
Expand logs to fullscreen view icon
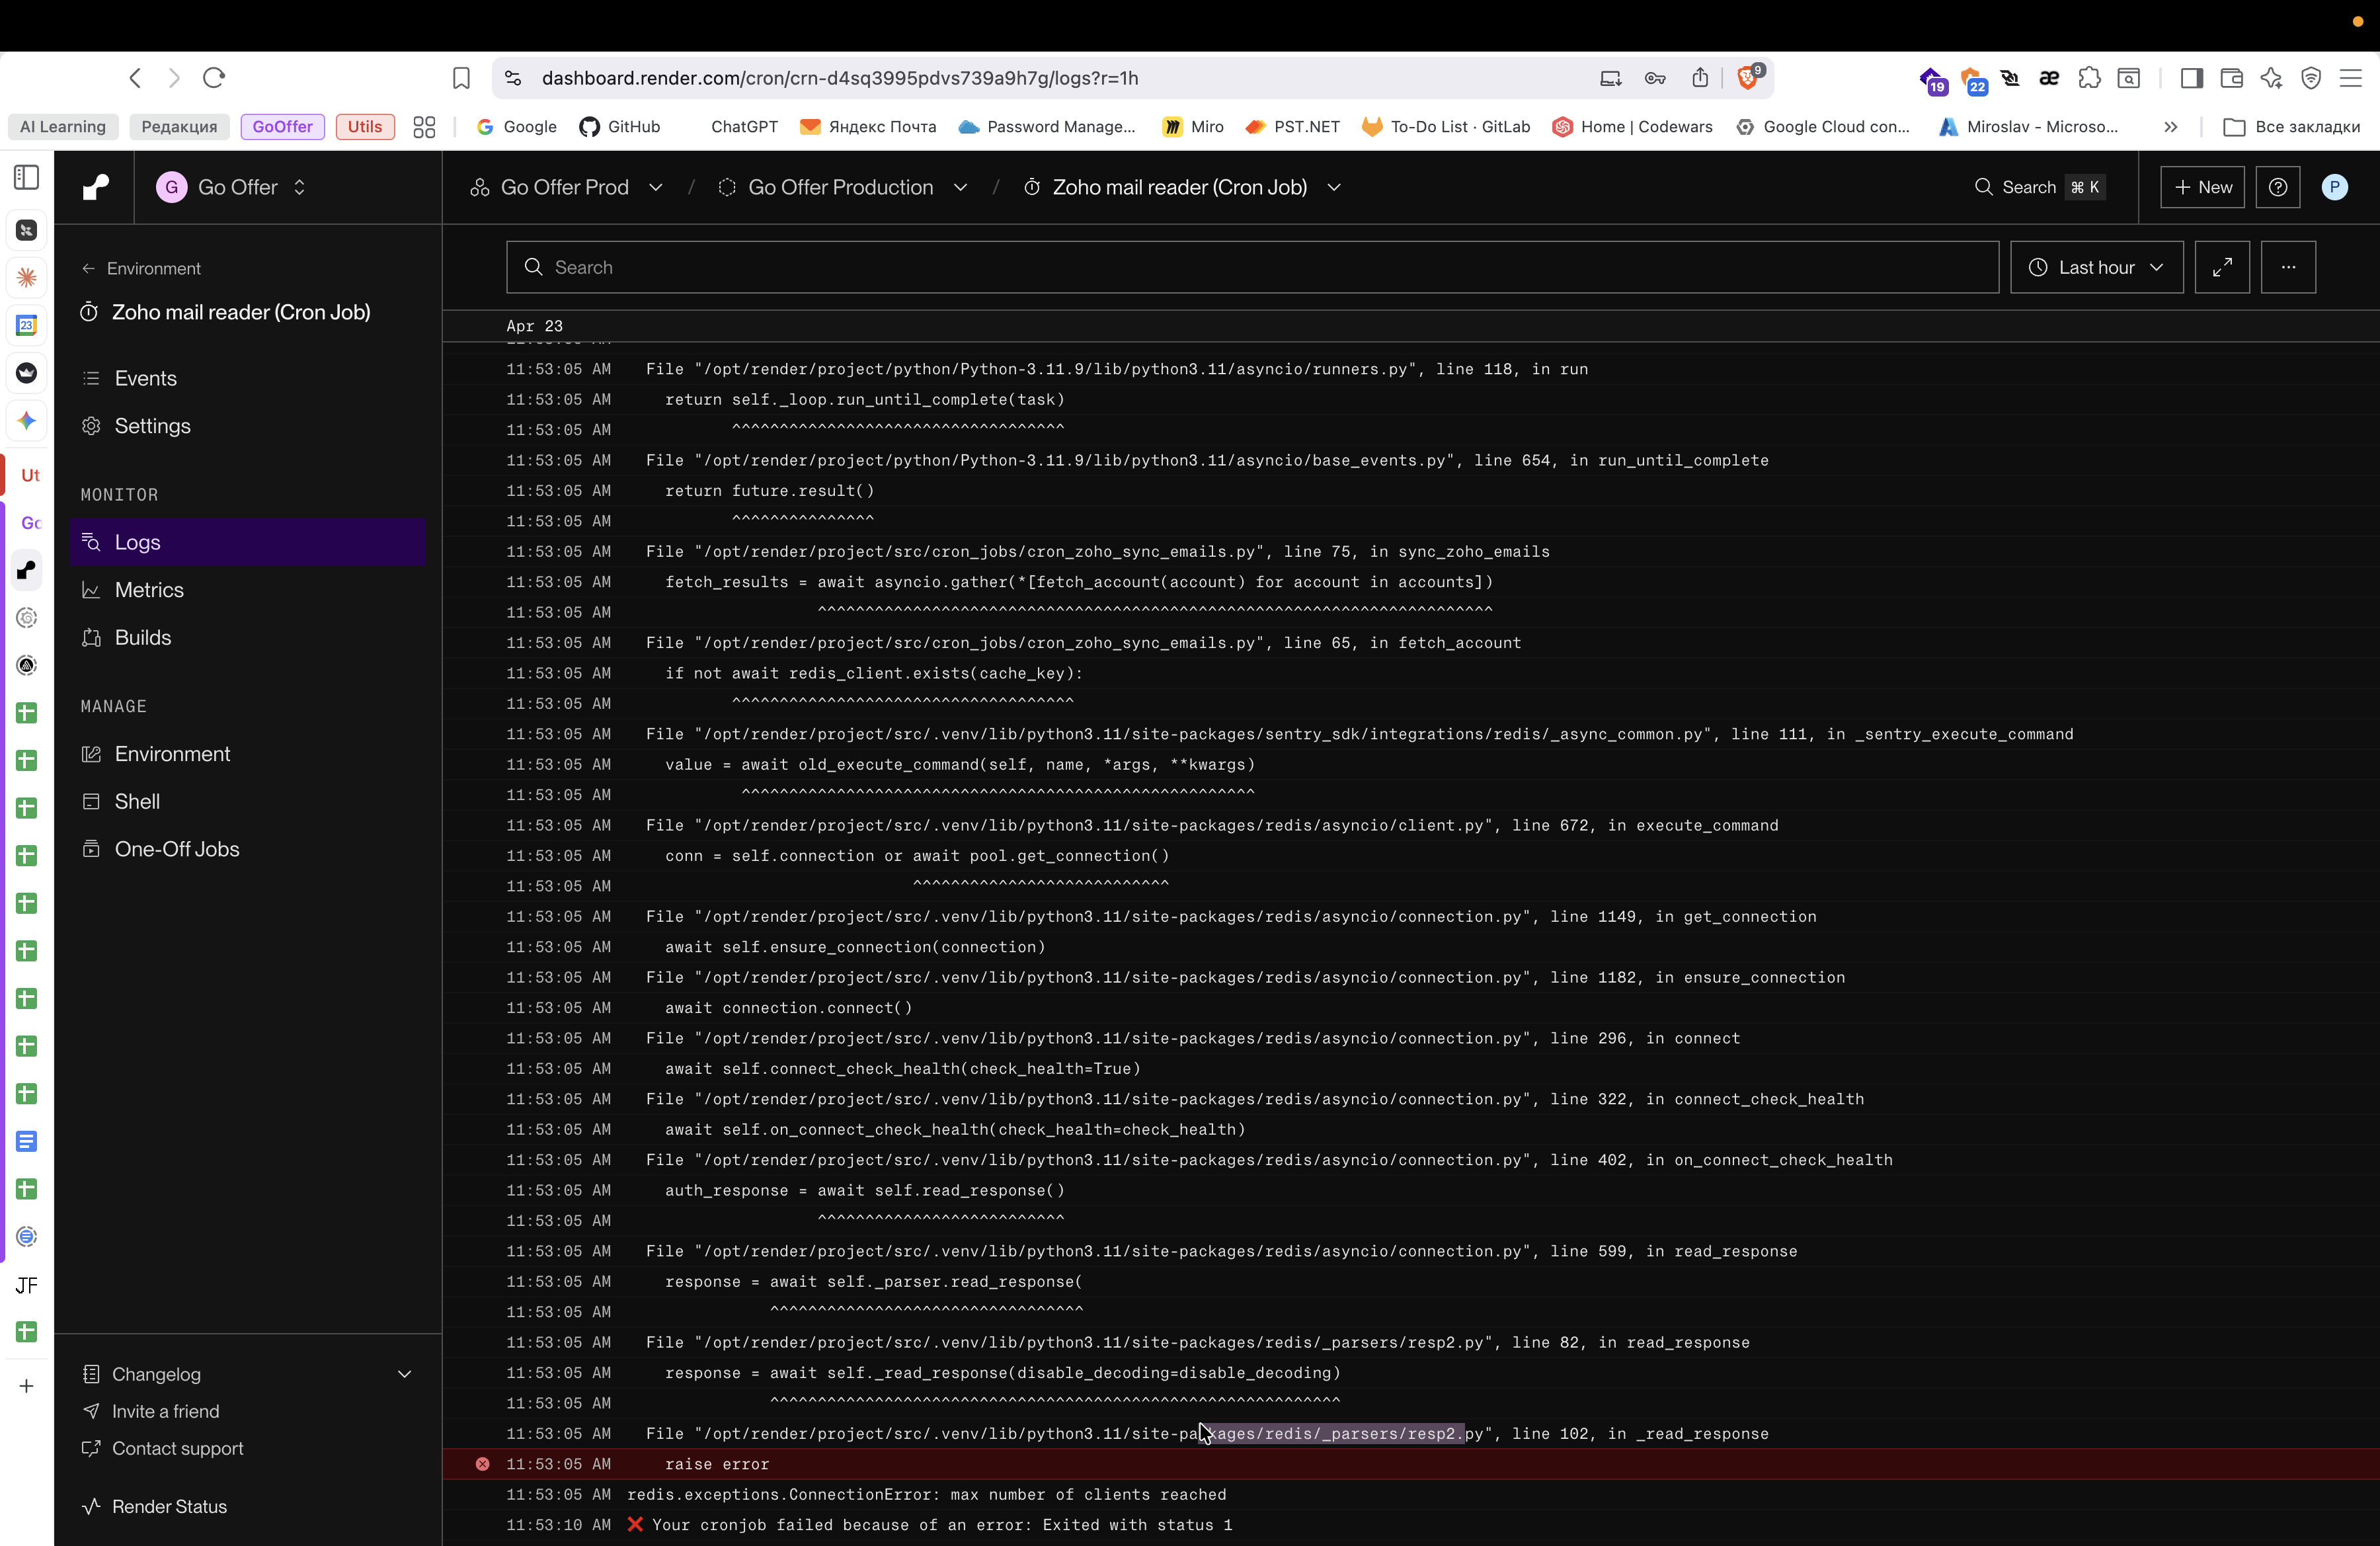[x=2221, y=267]
